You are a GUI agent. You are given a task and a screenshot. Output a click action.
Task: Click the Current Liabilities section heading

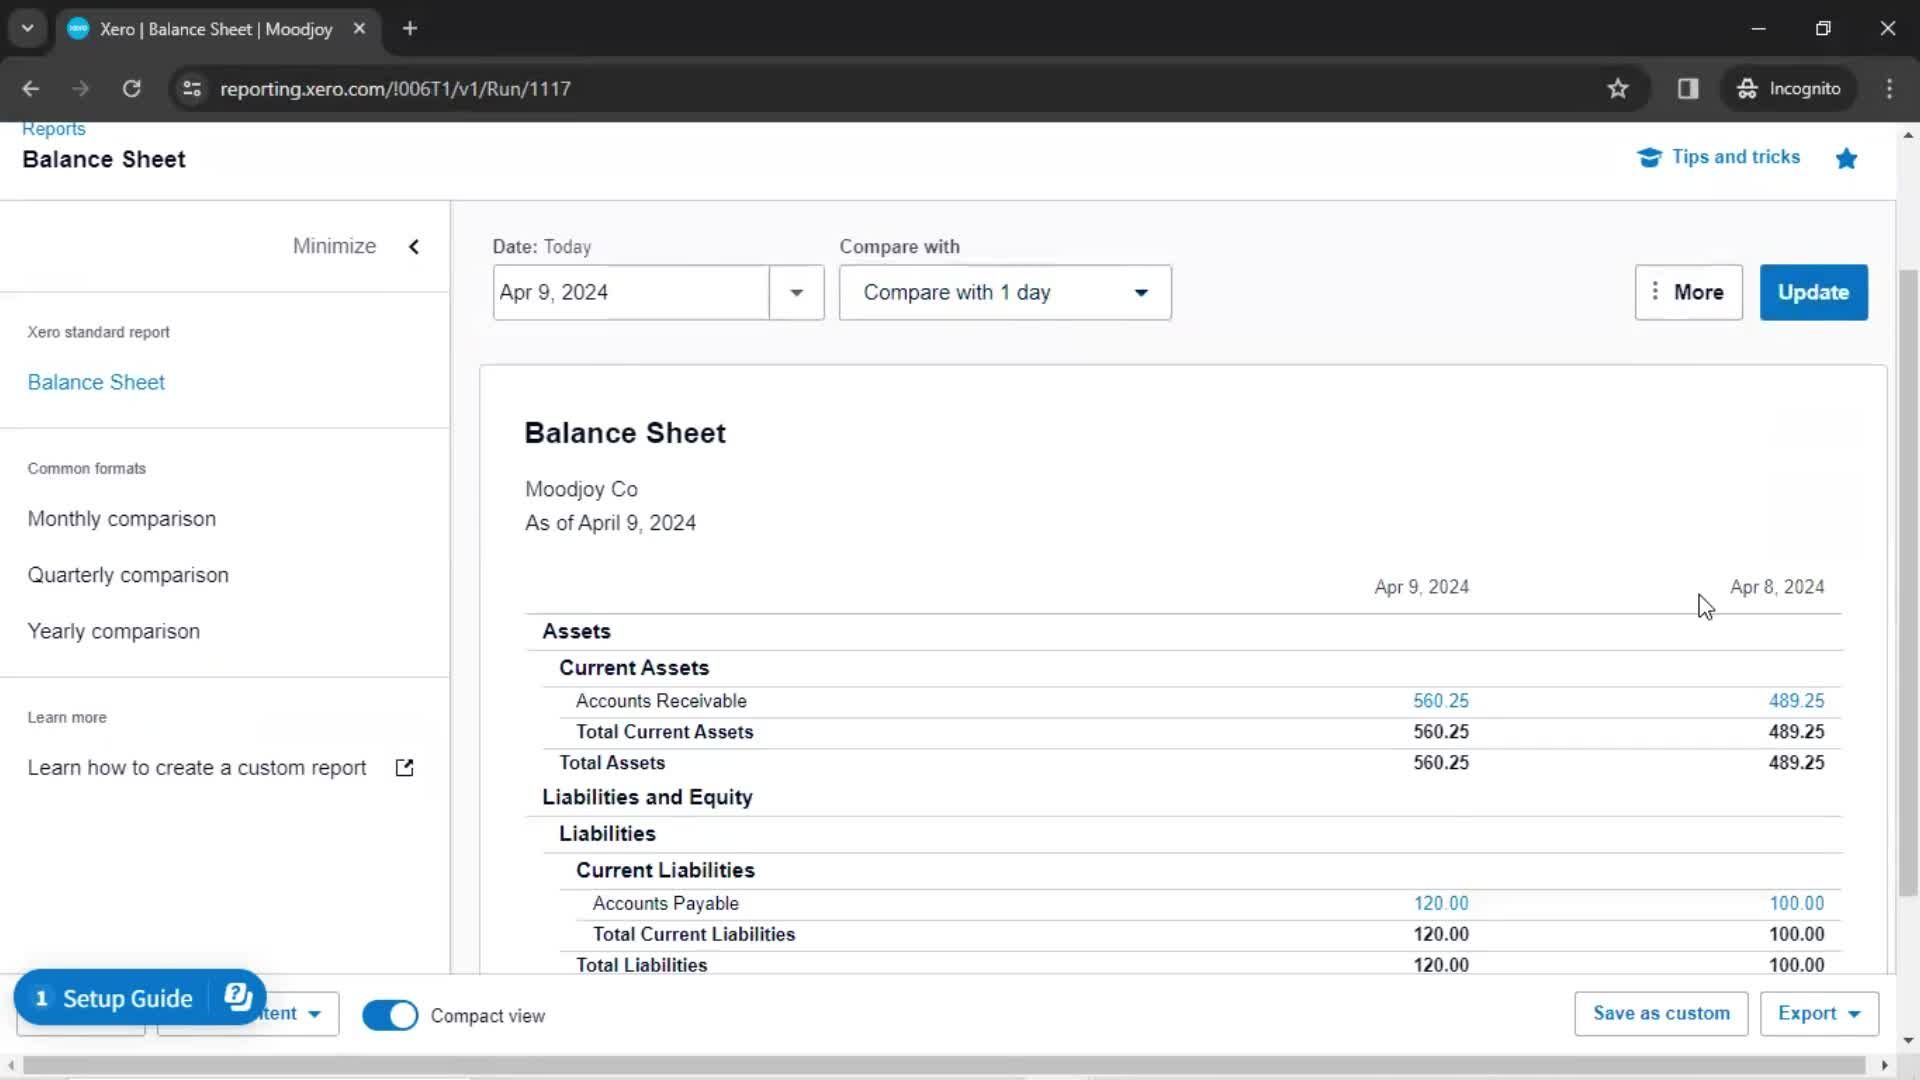665,870
